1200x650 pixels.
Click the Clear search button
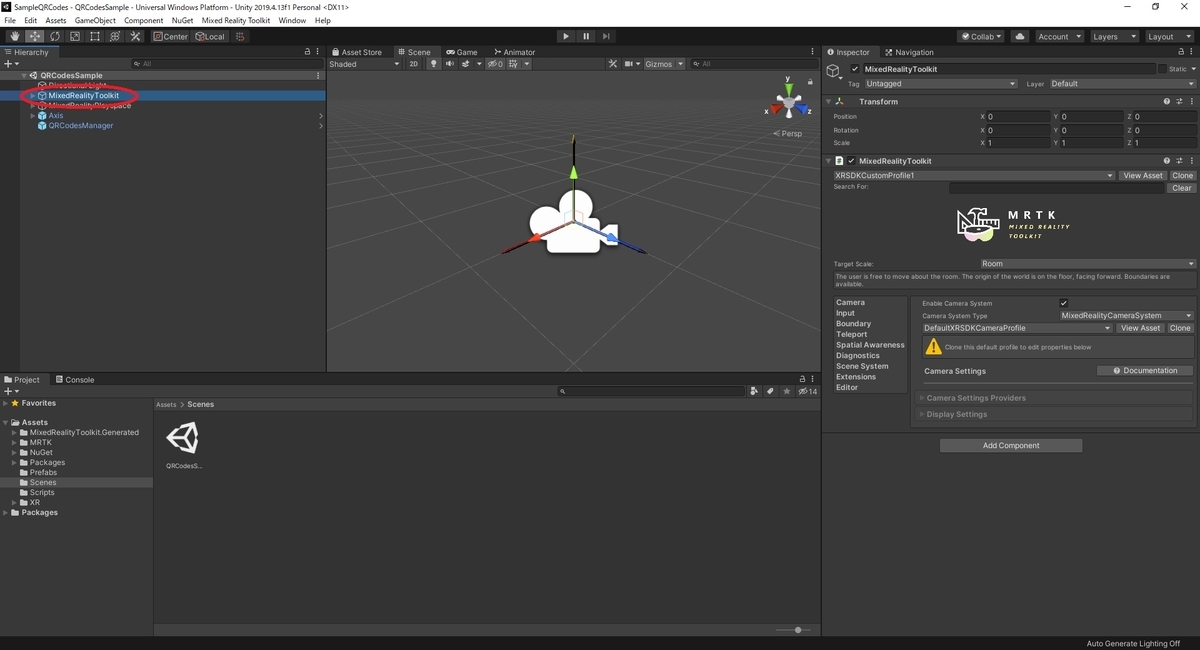[1181, 188]
